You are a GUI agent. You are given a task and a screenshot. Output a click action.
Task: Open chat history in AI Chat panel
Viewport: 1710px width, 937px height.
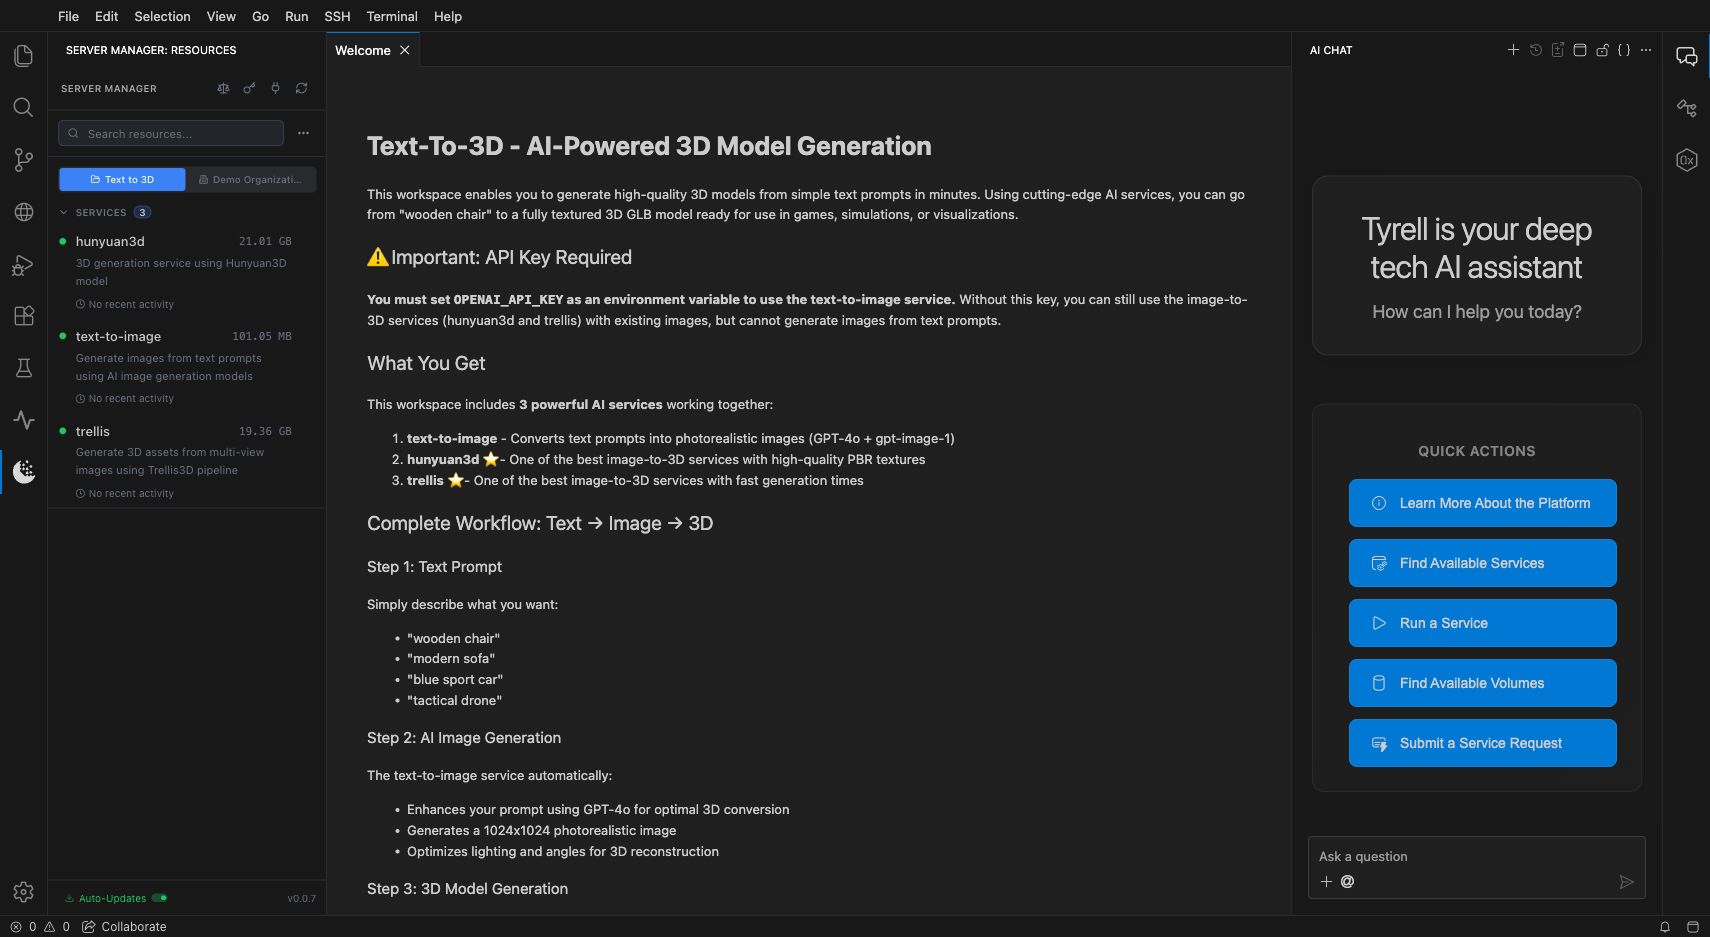click(x=1535, y=49)
